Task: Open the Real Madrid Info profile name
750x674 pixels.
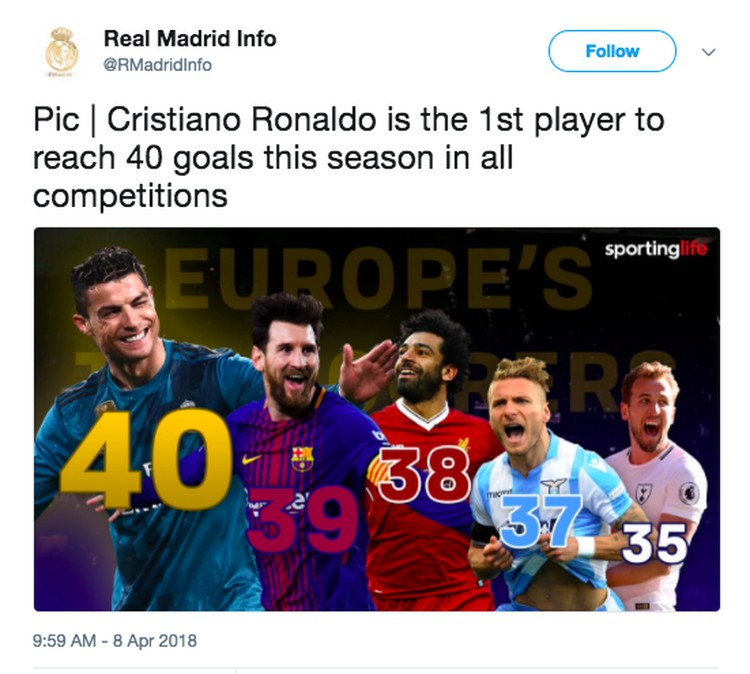Action: pyautogui.click(x=190, y=38)
